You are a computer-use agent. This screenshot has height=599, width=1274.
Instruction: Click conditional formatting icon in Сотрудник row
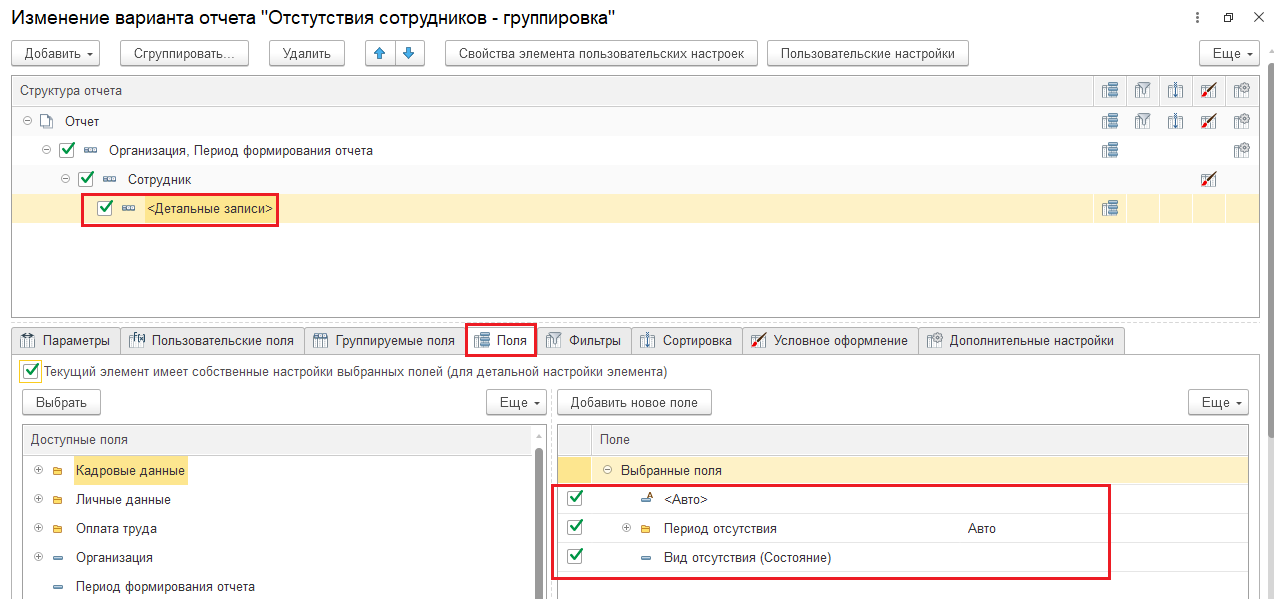(x=1208, y=179)
